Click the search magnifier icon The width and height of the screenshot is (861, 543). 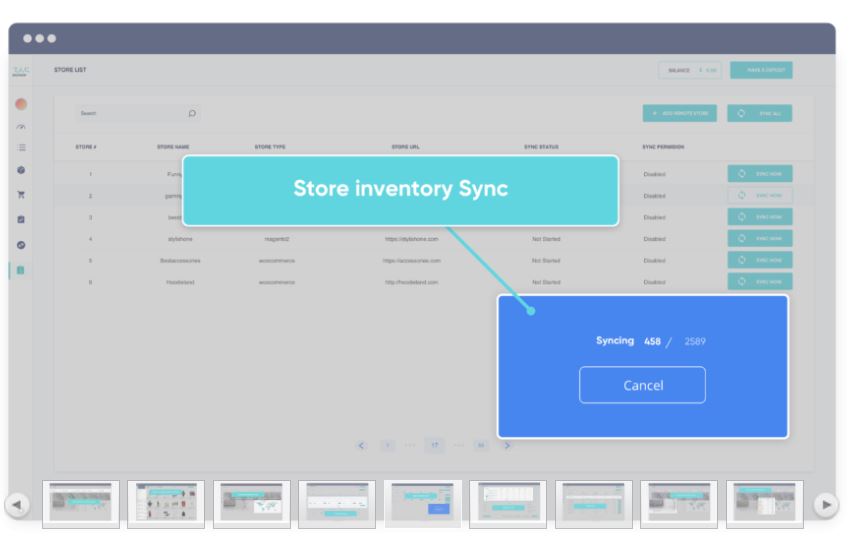tap(192, 113)
